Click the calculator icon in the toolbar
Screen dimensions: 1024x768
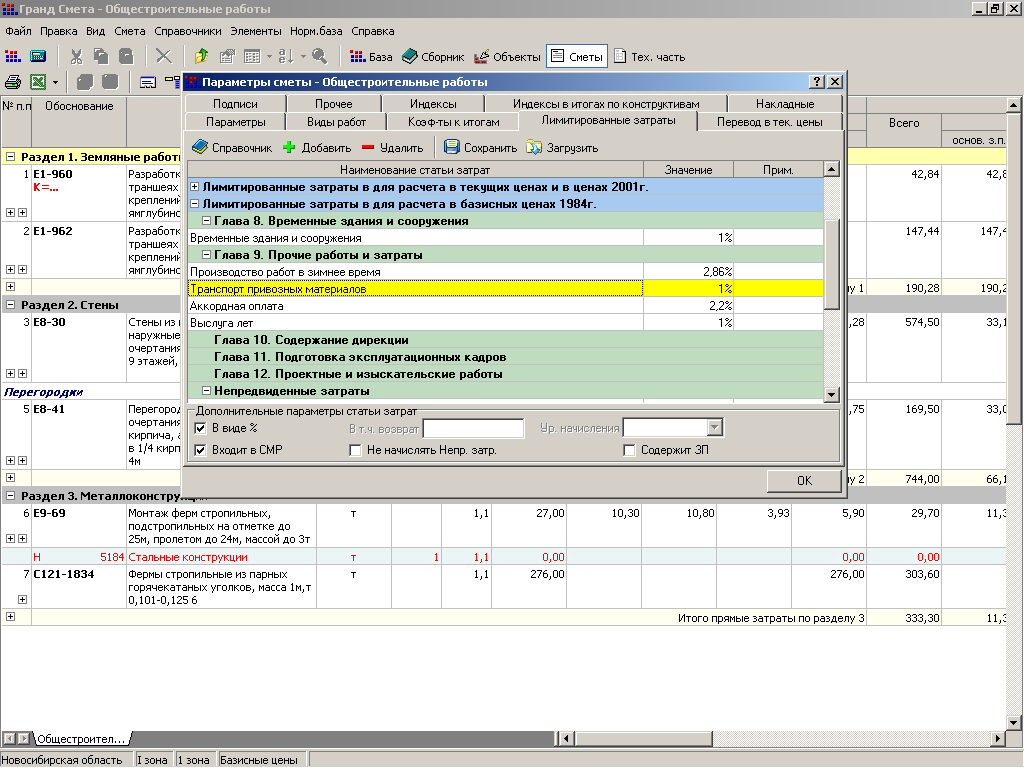point(38,57)
